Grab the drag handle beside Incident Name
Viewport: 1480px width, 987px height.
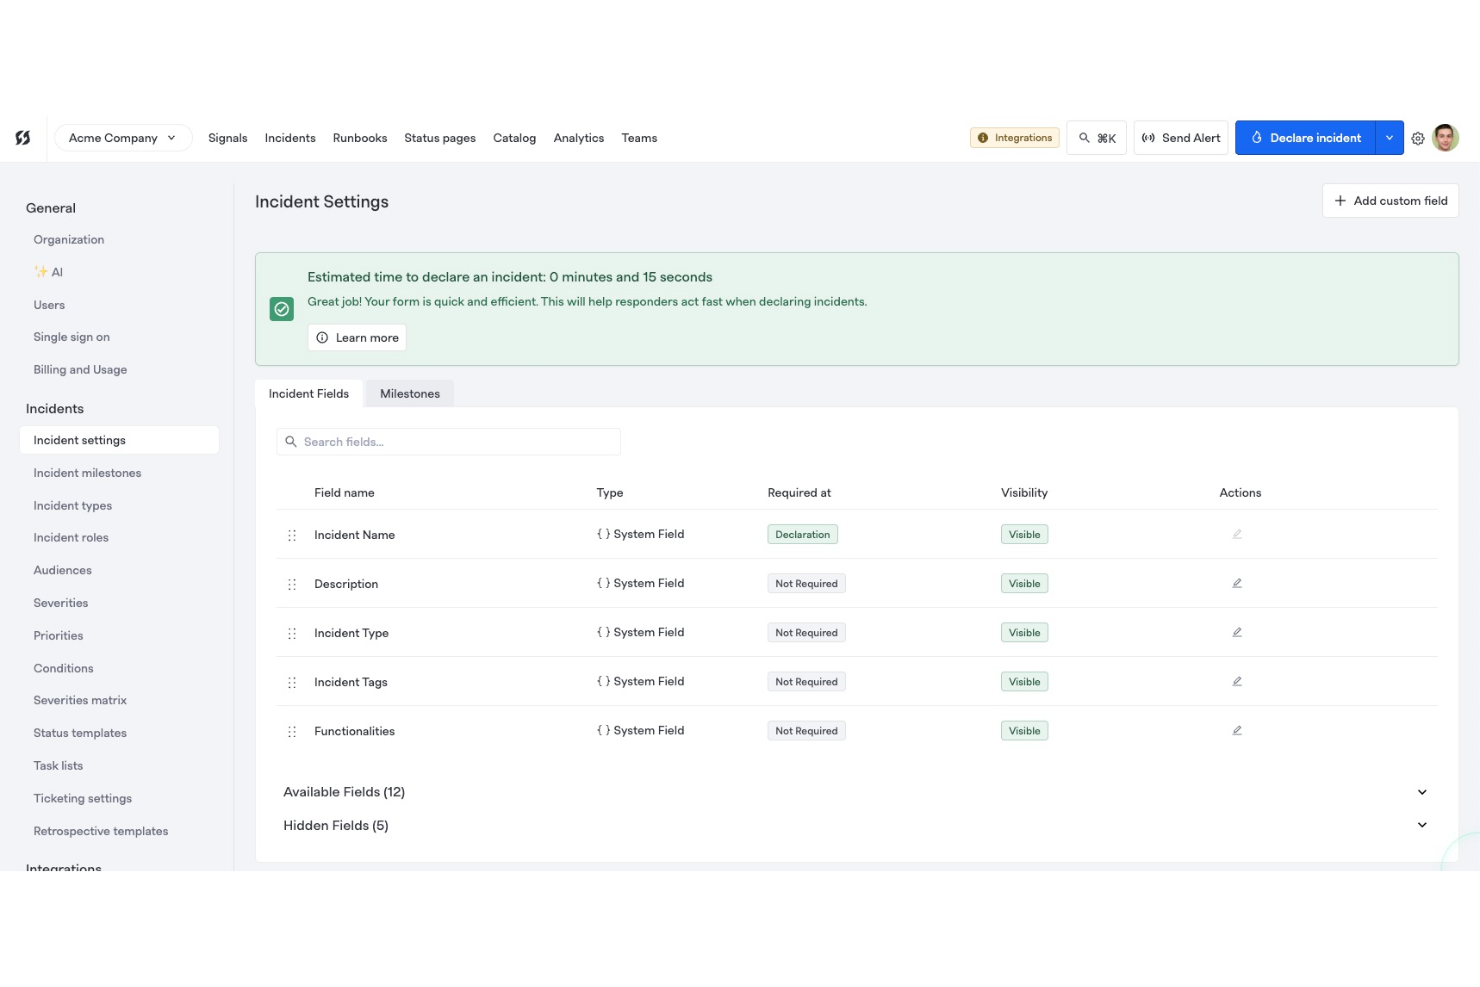click(x=292, y=535)
